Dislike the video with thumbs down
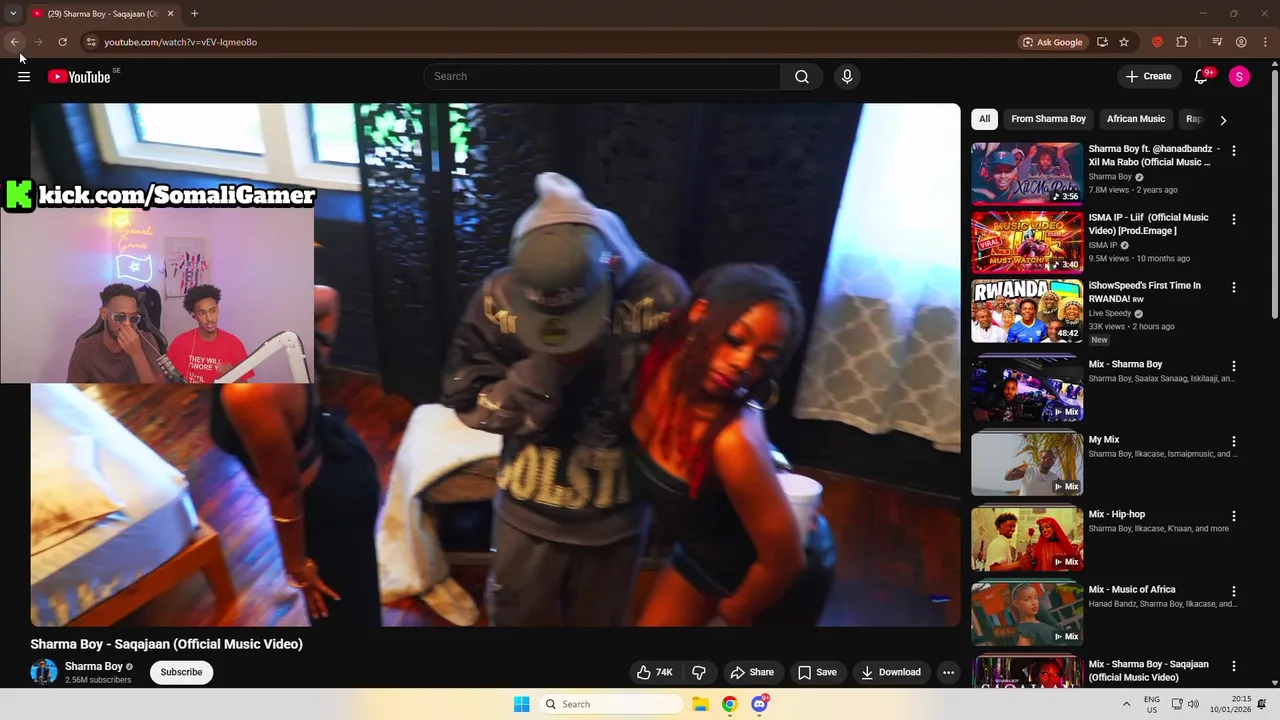 pos(699,672)
